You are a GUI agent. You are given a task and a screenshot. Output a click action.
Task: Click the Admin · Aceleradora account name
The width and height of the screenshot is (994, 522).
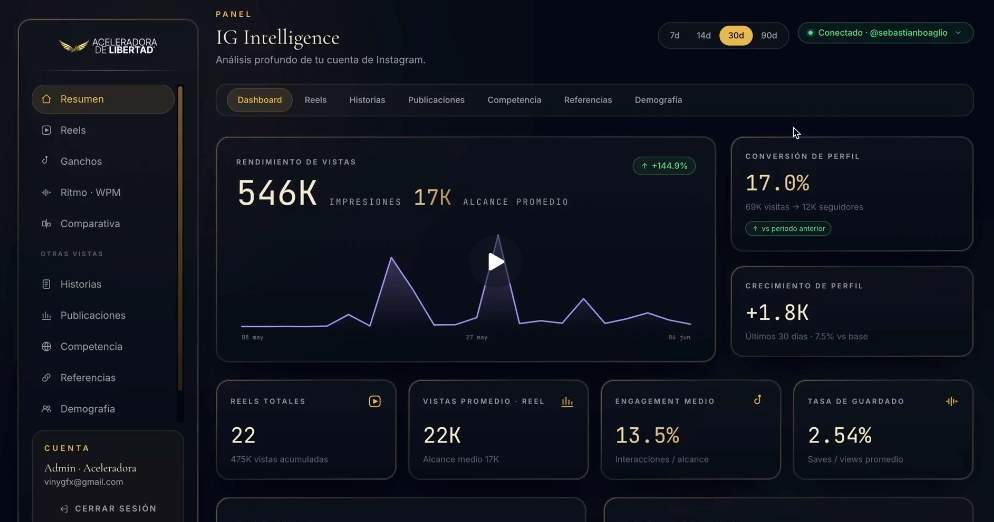coord(90,468)
